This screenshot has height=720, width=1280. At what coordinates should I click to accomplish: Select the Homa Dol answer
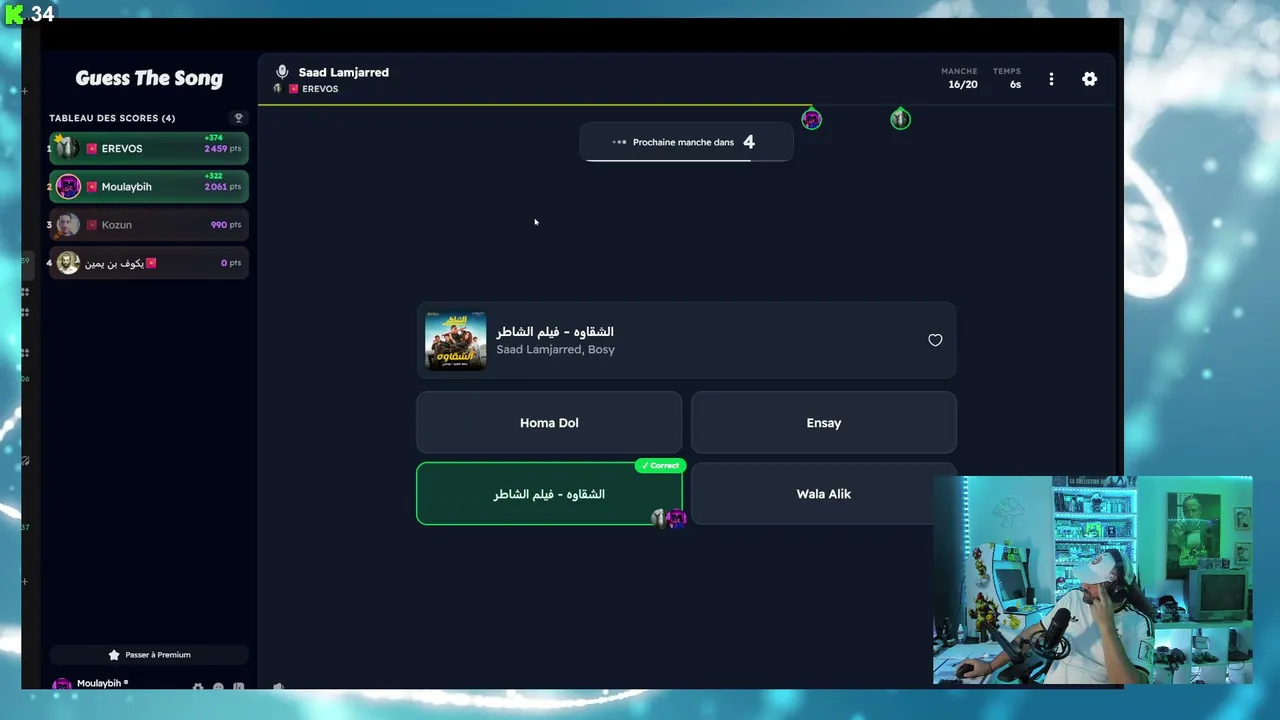point(549,423)
